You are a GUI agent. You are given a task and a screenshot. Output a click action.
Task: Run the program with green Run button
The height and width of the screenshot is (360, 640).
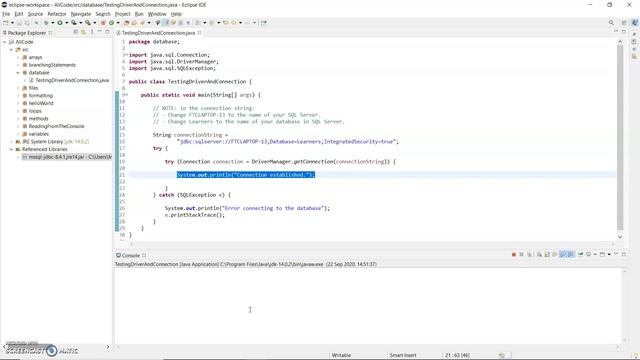pos(60,23)
